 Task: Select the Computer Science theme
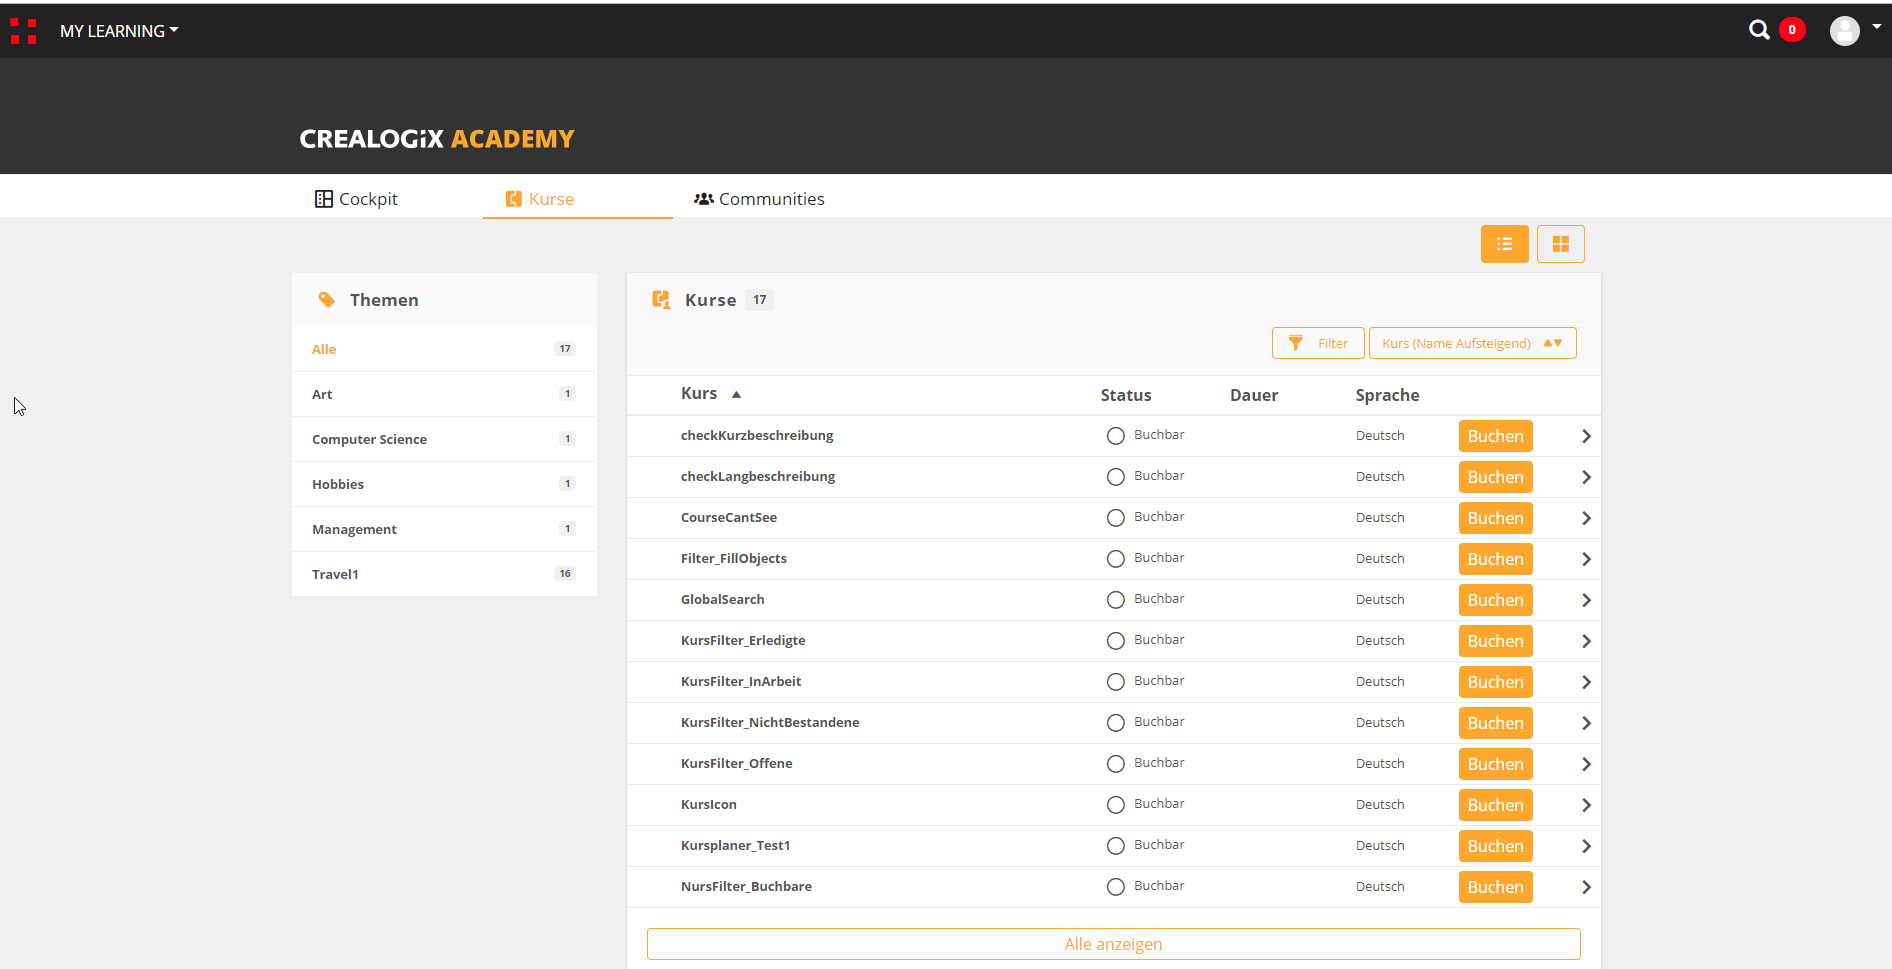pos(369,439)
